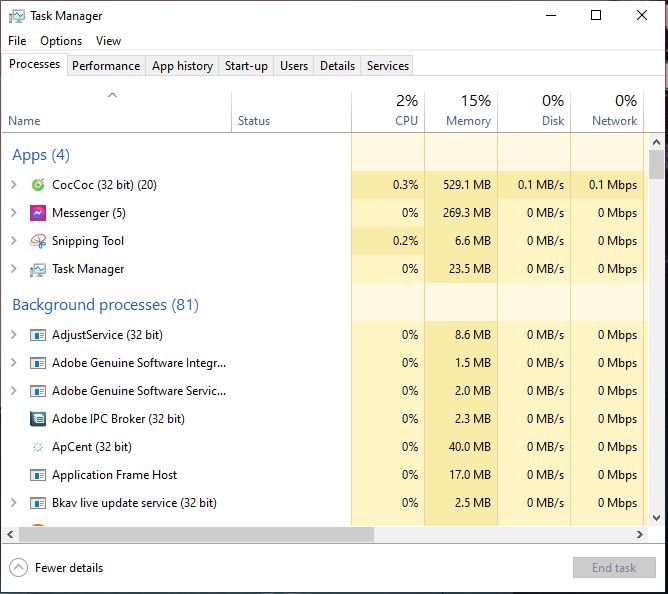Sort by CPU usage column
This screenshot has height=594, width=668.
(x=388, y=112)
